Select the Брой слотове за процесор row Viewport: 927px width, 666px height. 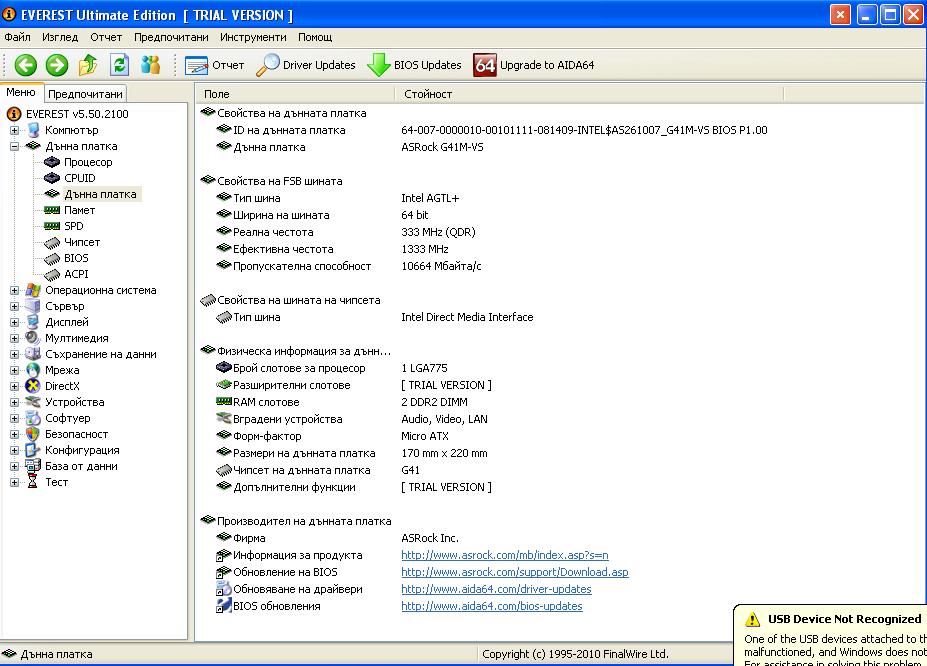(332, 368)
